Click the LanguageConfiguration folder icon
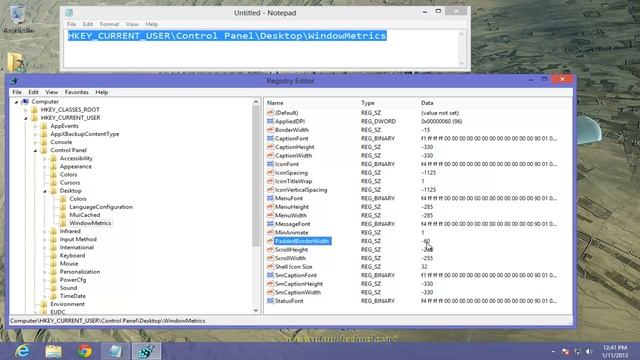Image resolution: width=640 pixels, height=360 pixels. click(63, 207)
